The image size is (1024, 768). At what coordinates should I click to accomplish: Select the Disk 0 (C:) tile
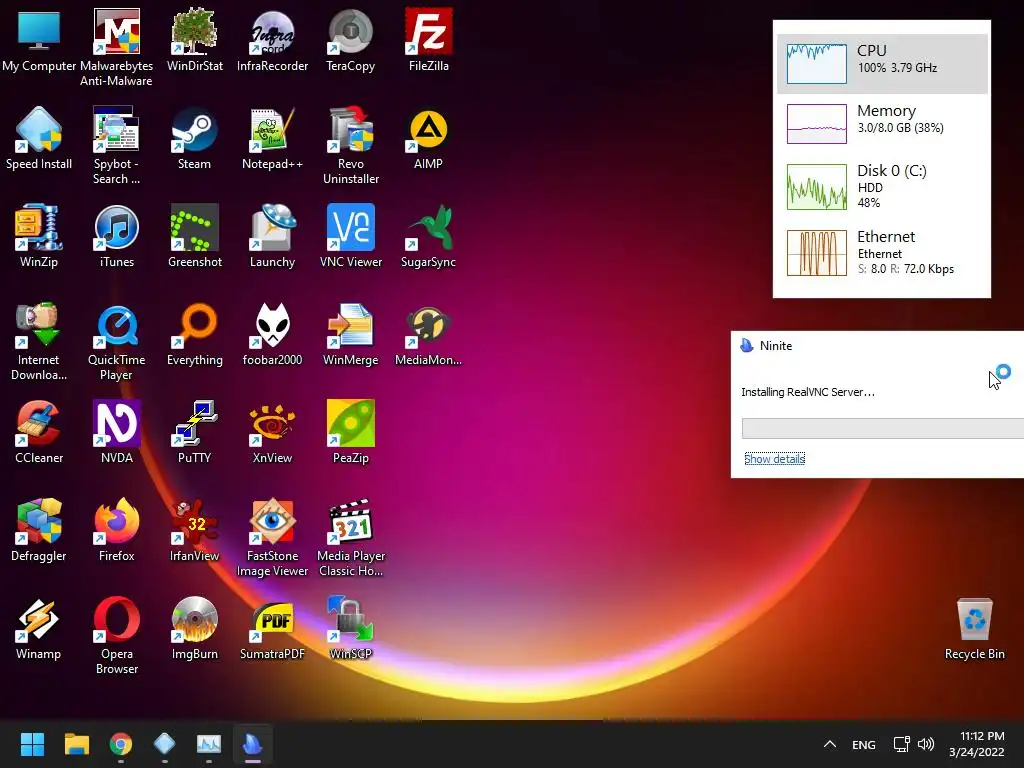click(882, 187)
